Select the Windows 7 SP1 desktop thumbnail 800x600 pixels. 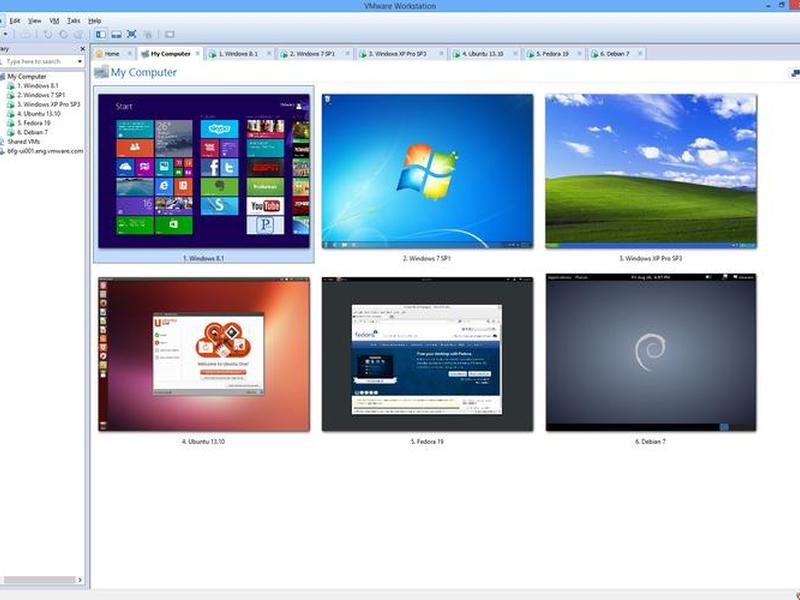point(427,171)
